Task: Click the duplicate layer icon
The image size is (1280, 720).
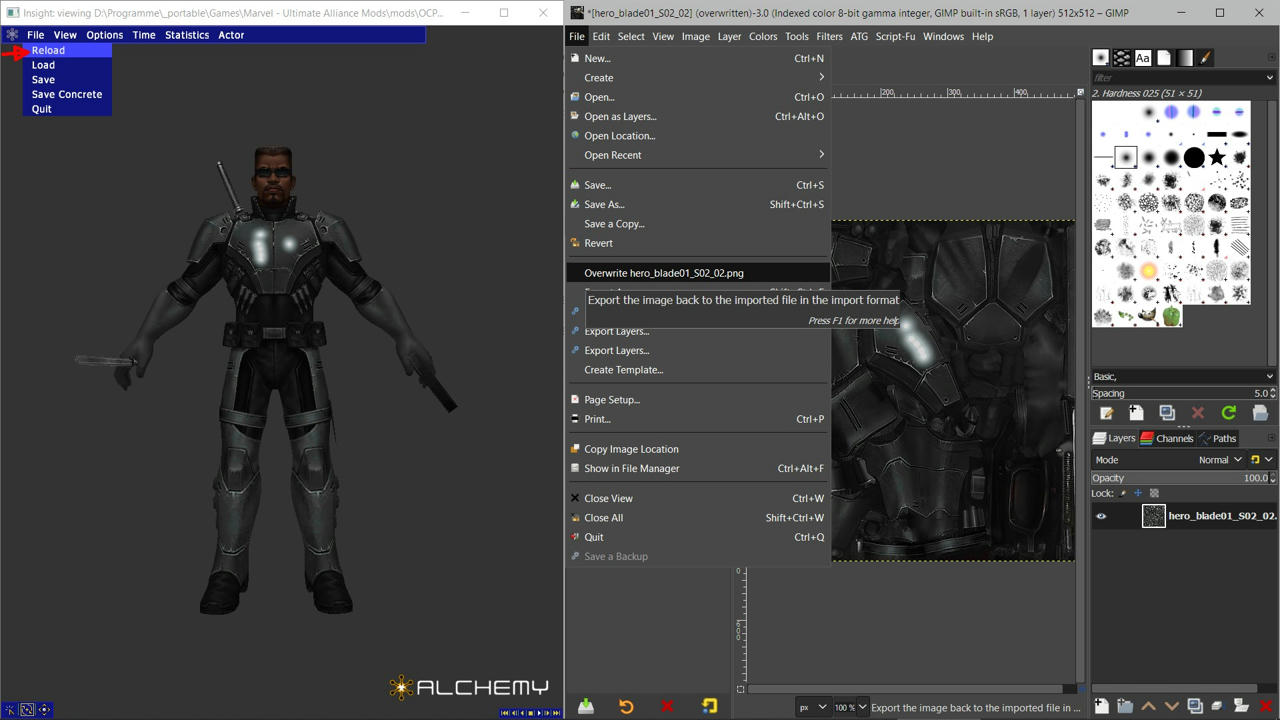Action: 1195,707
